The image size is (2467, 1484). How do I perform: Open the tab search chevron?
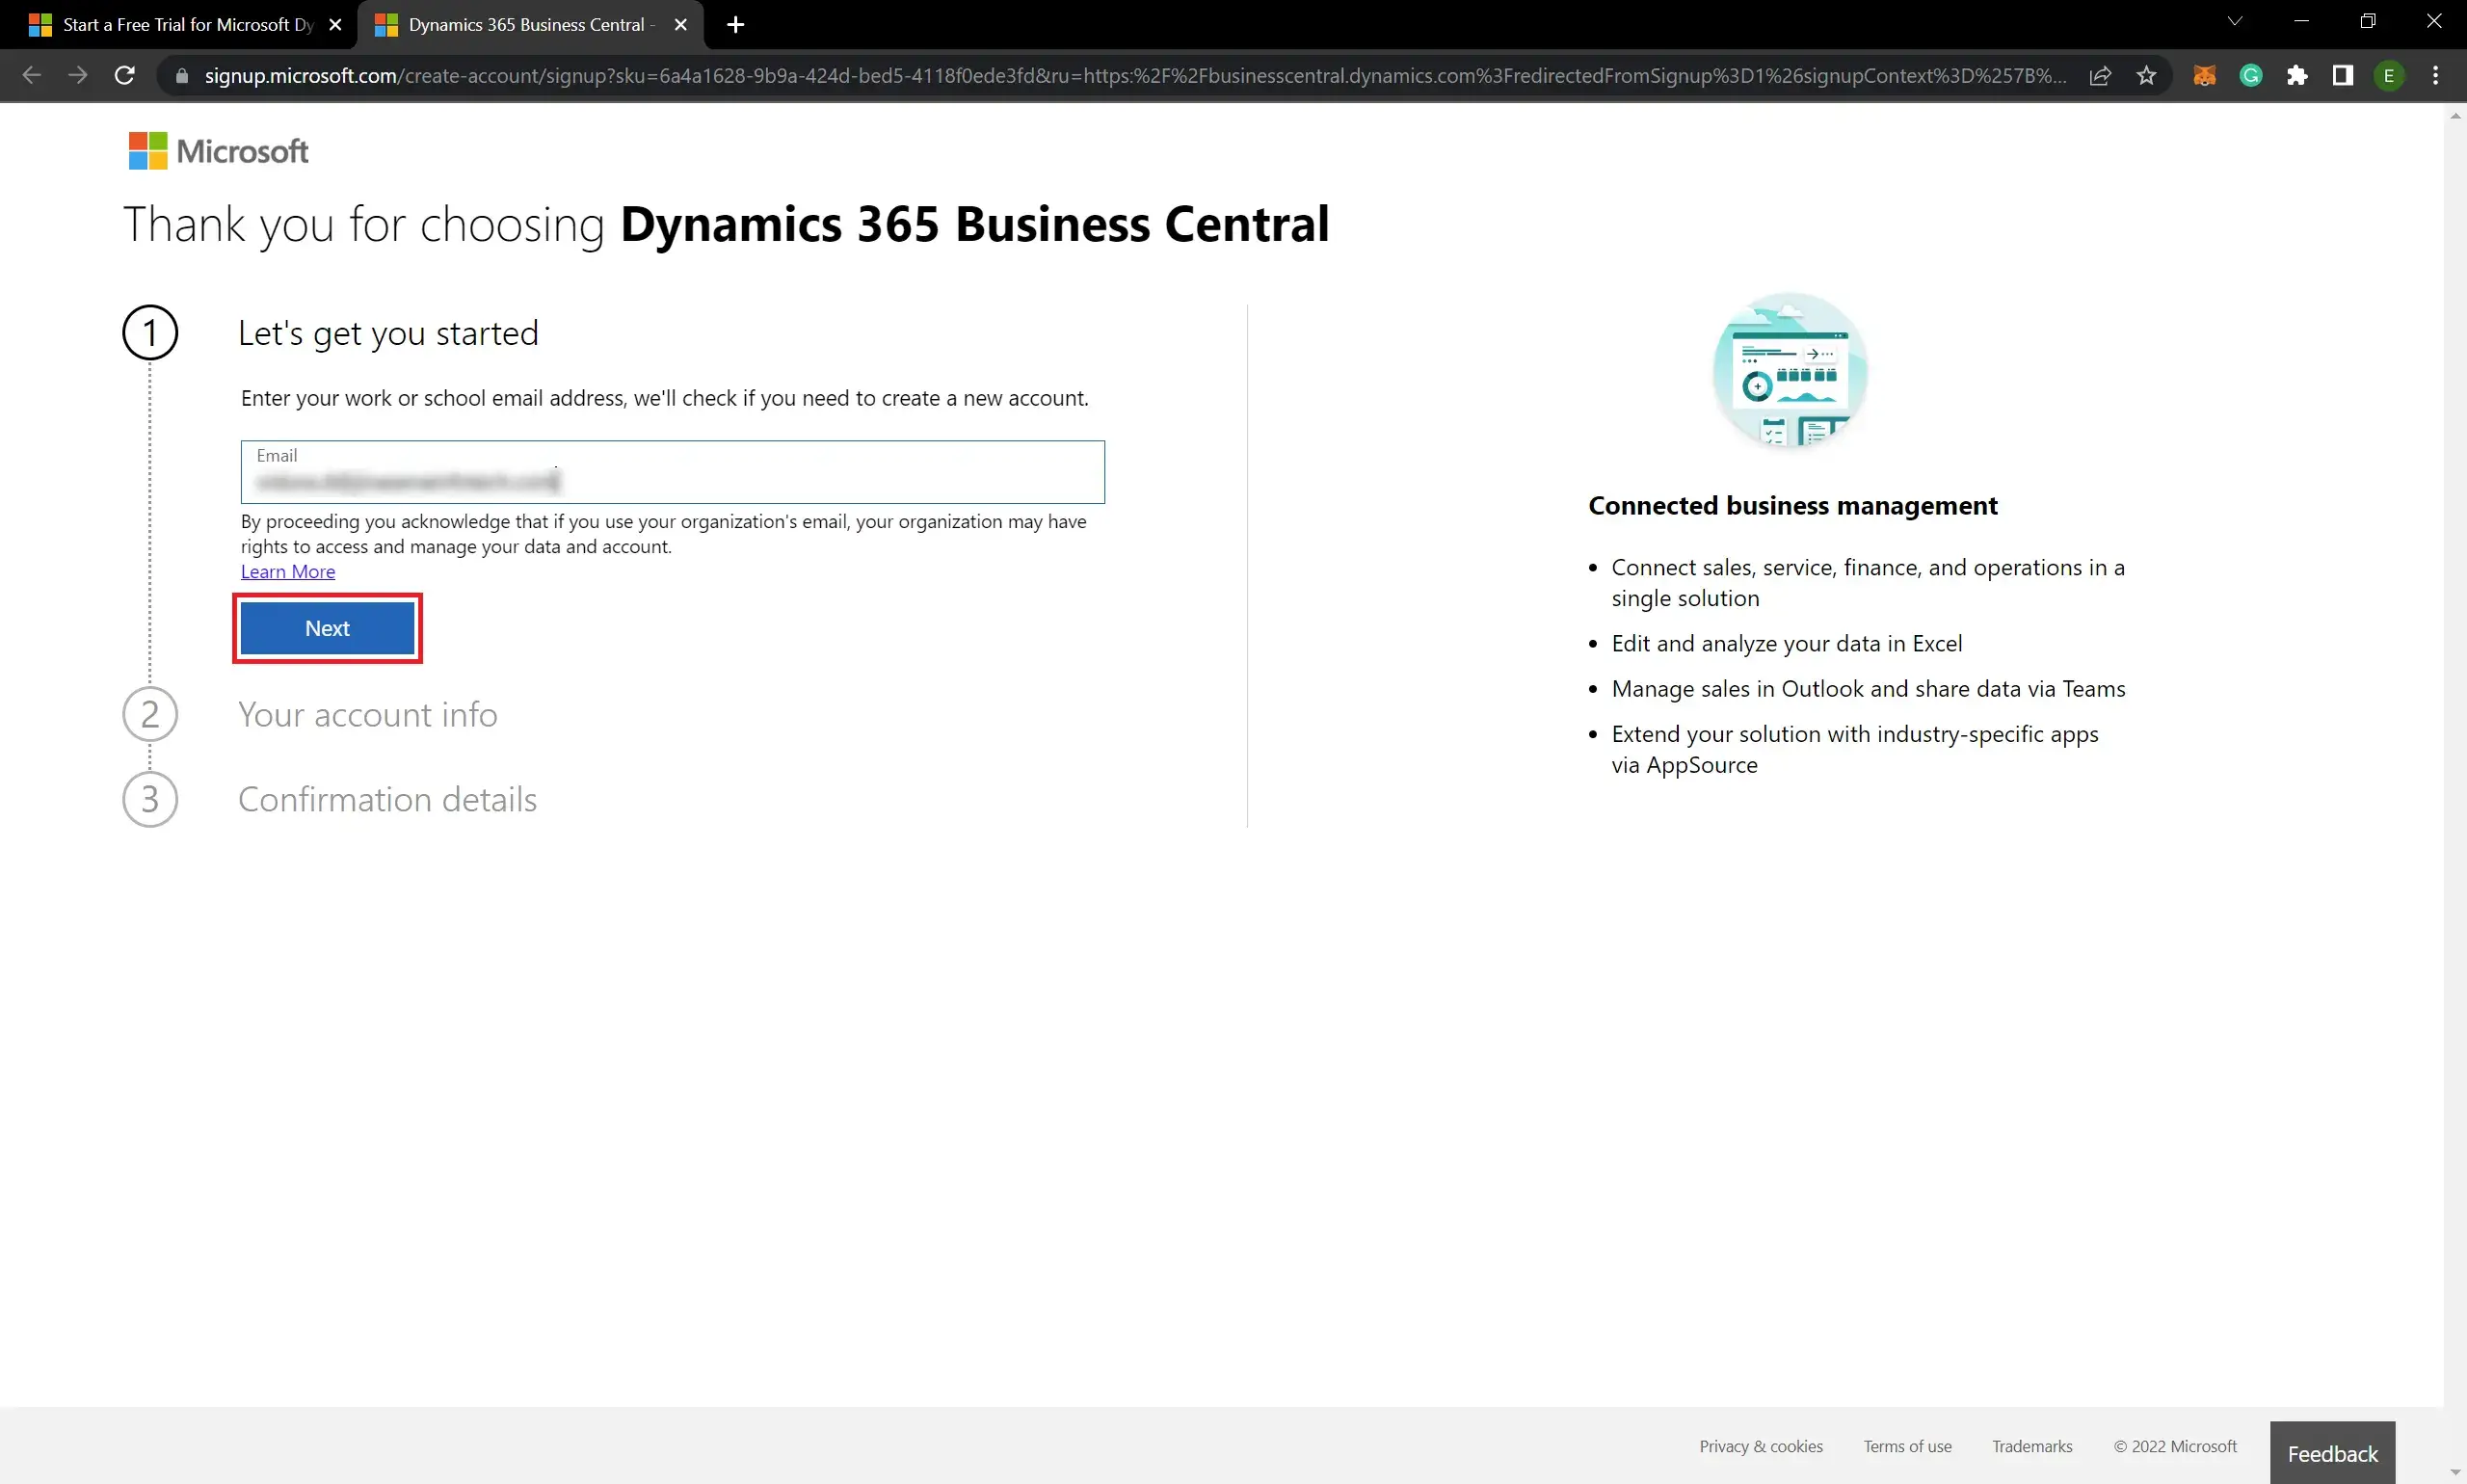[2235, 21]
